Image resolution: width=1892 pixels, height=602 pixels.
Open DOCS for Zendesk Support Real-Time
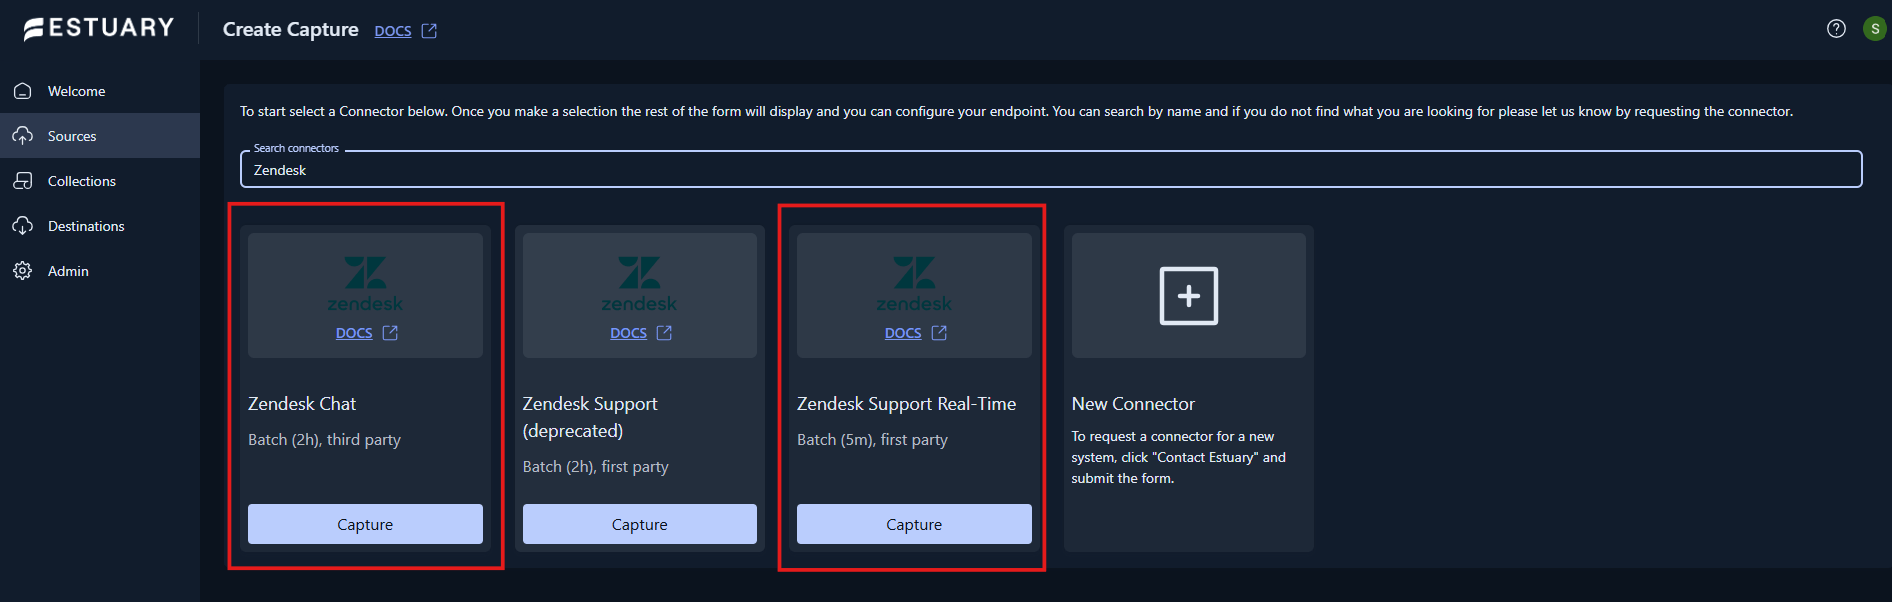902,332
